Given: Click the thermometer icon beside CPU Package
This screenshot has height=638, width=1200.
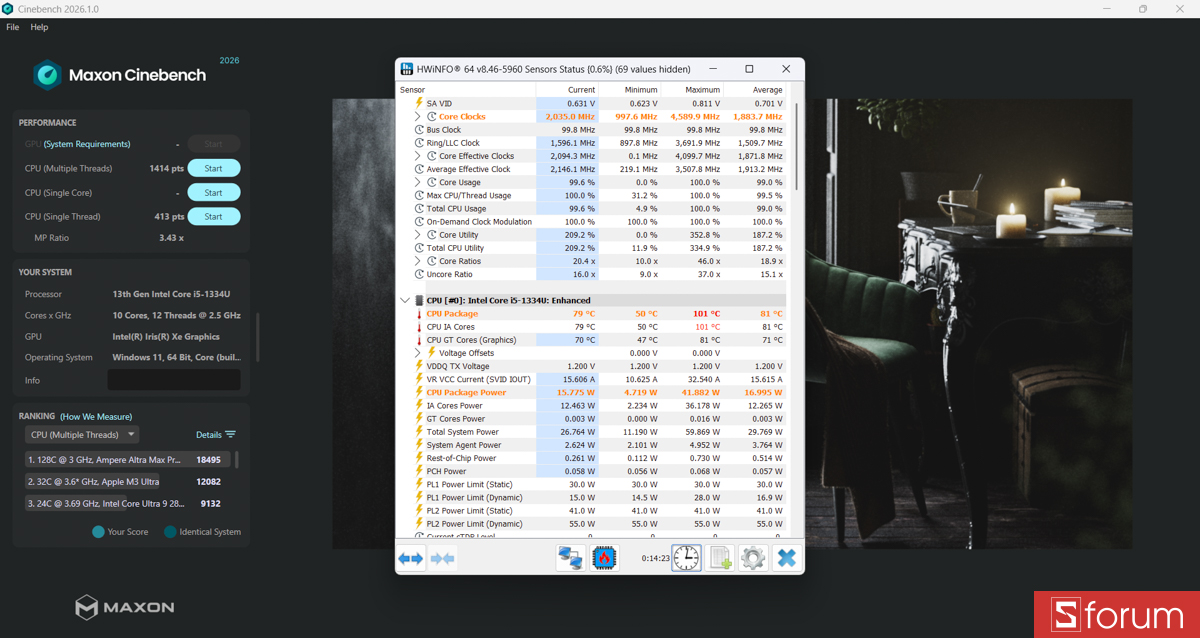Looking at the screenshot, I should pyautogui.click(x=420, y=314).
